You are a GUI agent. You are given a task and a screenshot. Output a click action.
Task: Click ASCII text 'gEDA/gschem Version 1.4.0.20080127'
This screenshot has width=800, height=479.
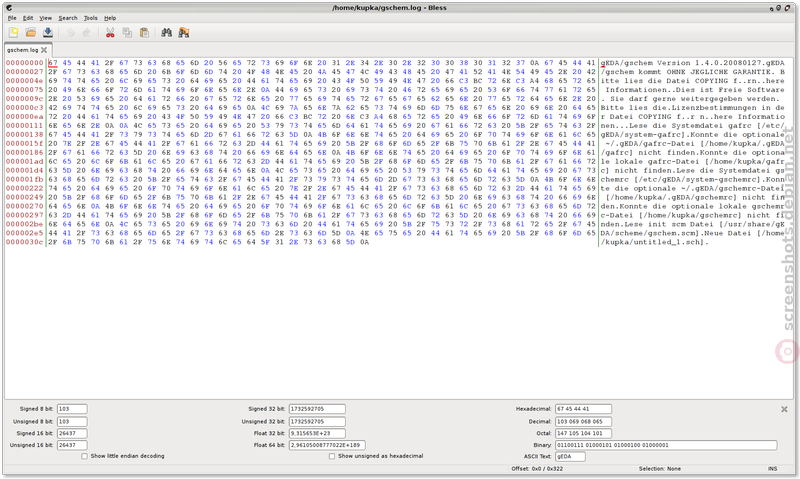tap(681, 63)
